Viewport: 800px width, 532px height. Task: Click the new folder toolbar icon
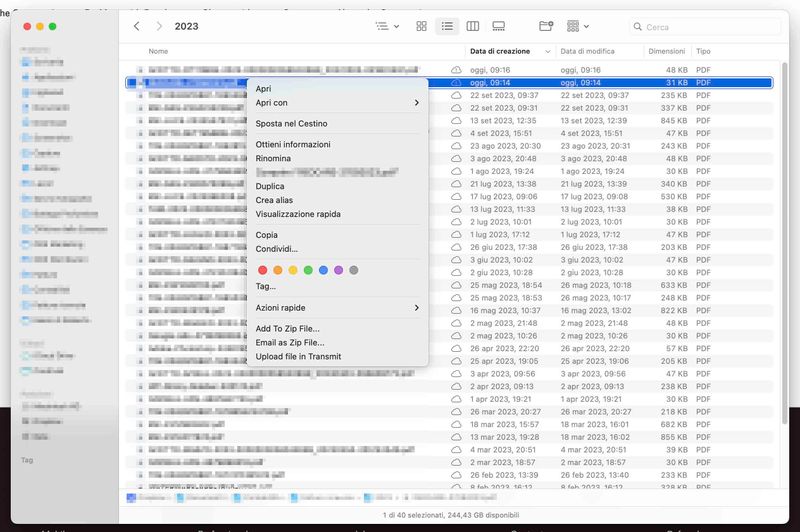545,26
